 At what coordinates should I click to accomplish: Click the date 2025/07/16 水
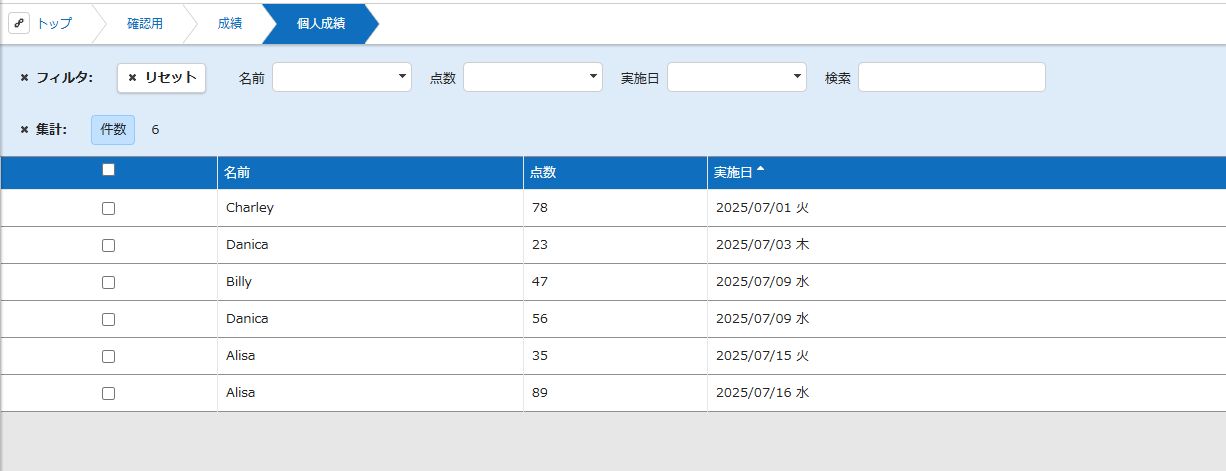point(762,393)
